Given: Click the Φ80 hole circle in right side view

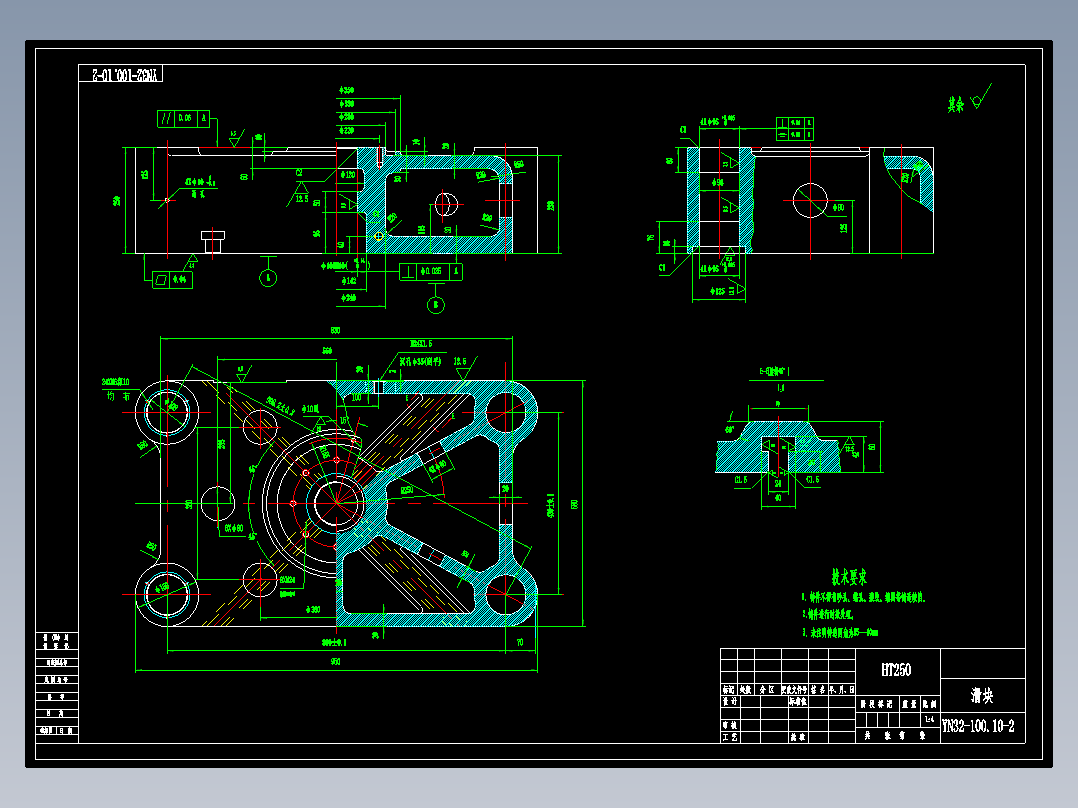Looking at the screenshot, I should tap(810, 200).
